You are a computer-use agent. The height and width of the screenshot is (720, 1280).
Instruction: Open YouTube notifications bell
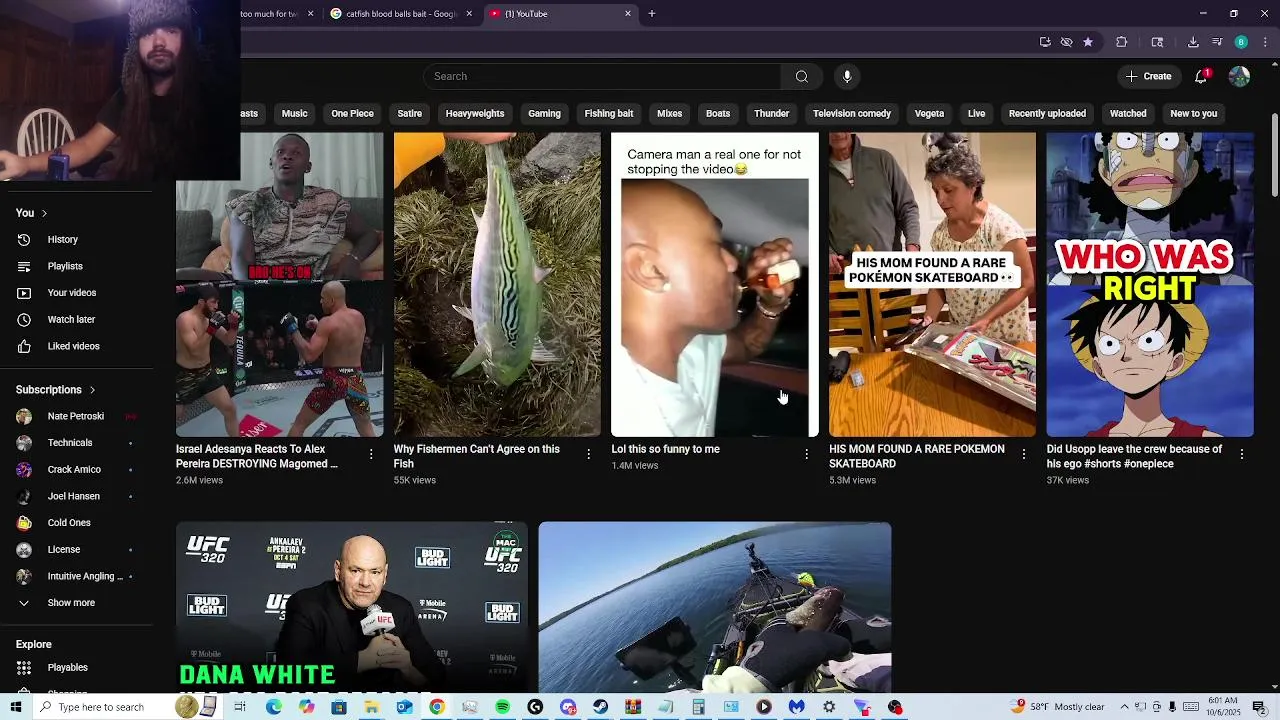(x=1202, y=76)
